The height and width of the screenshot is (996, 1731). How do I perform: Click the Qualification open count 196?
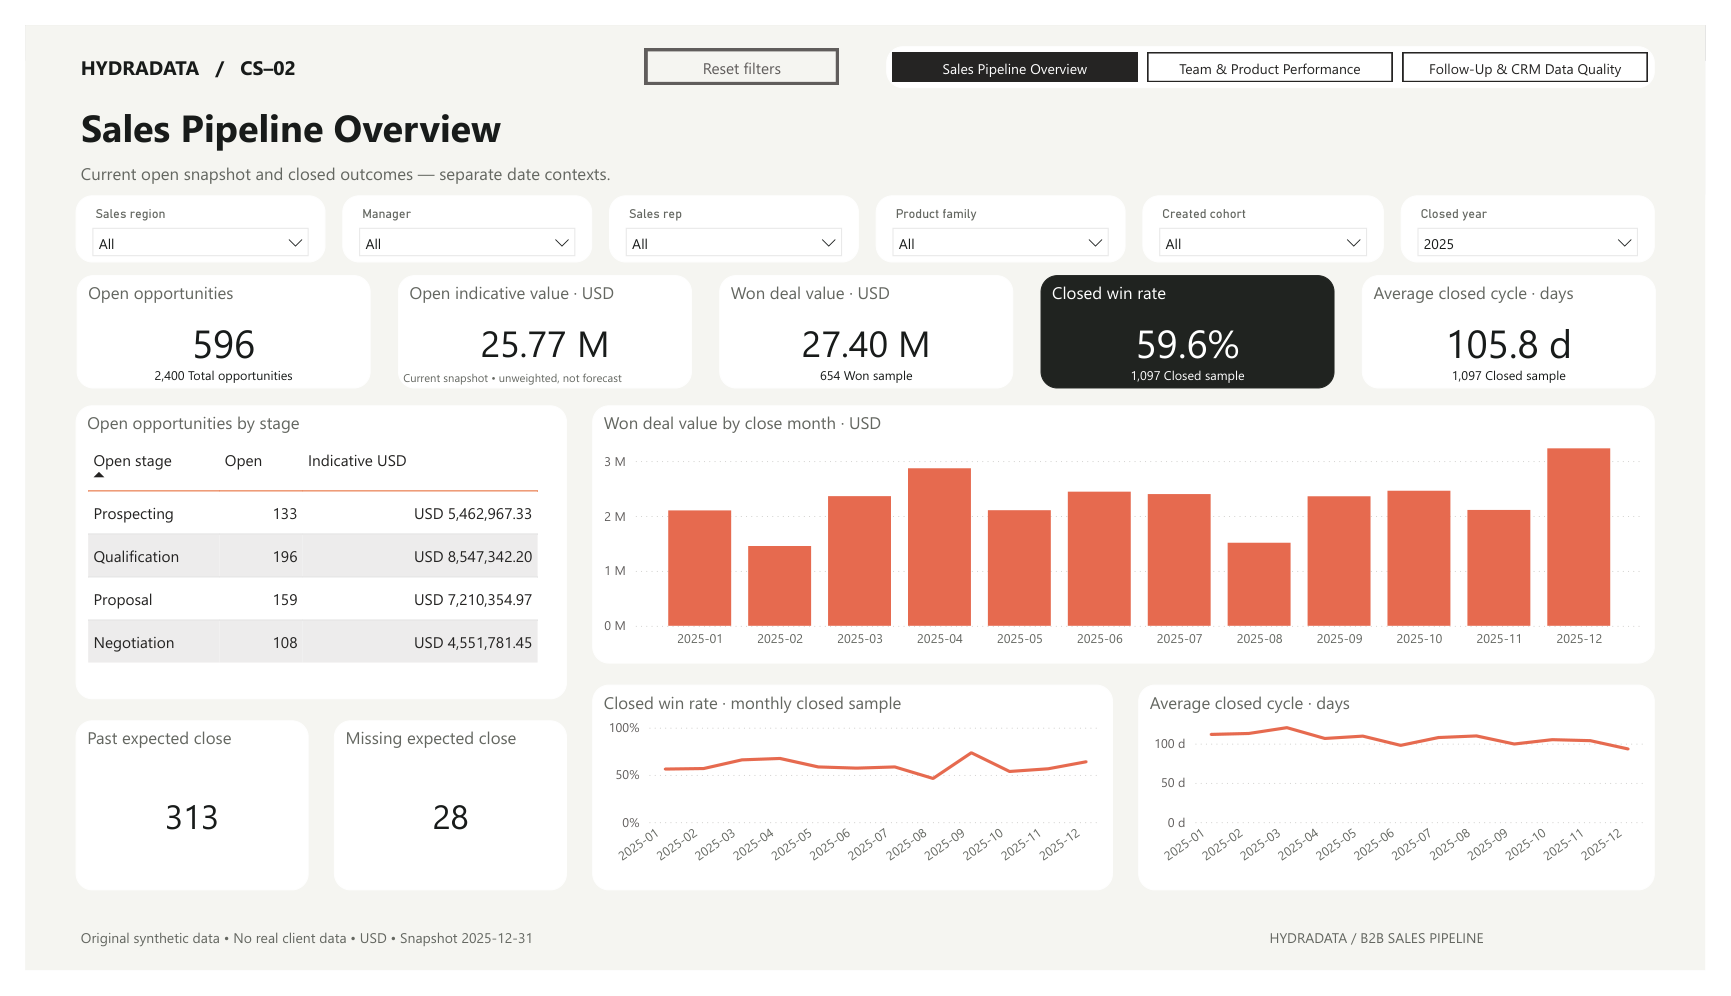(285, 557)
